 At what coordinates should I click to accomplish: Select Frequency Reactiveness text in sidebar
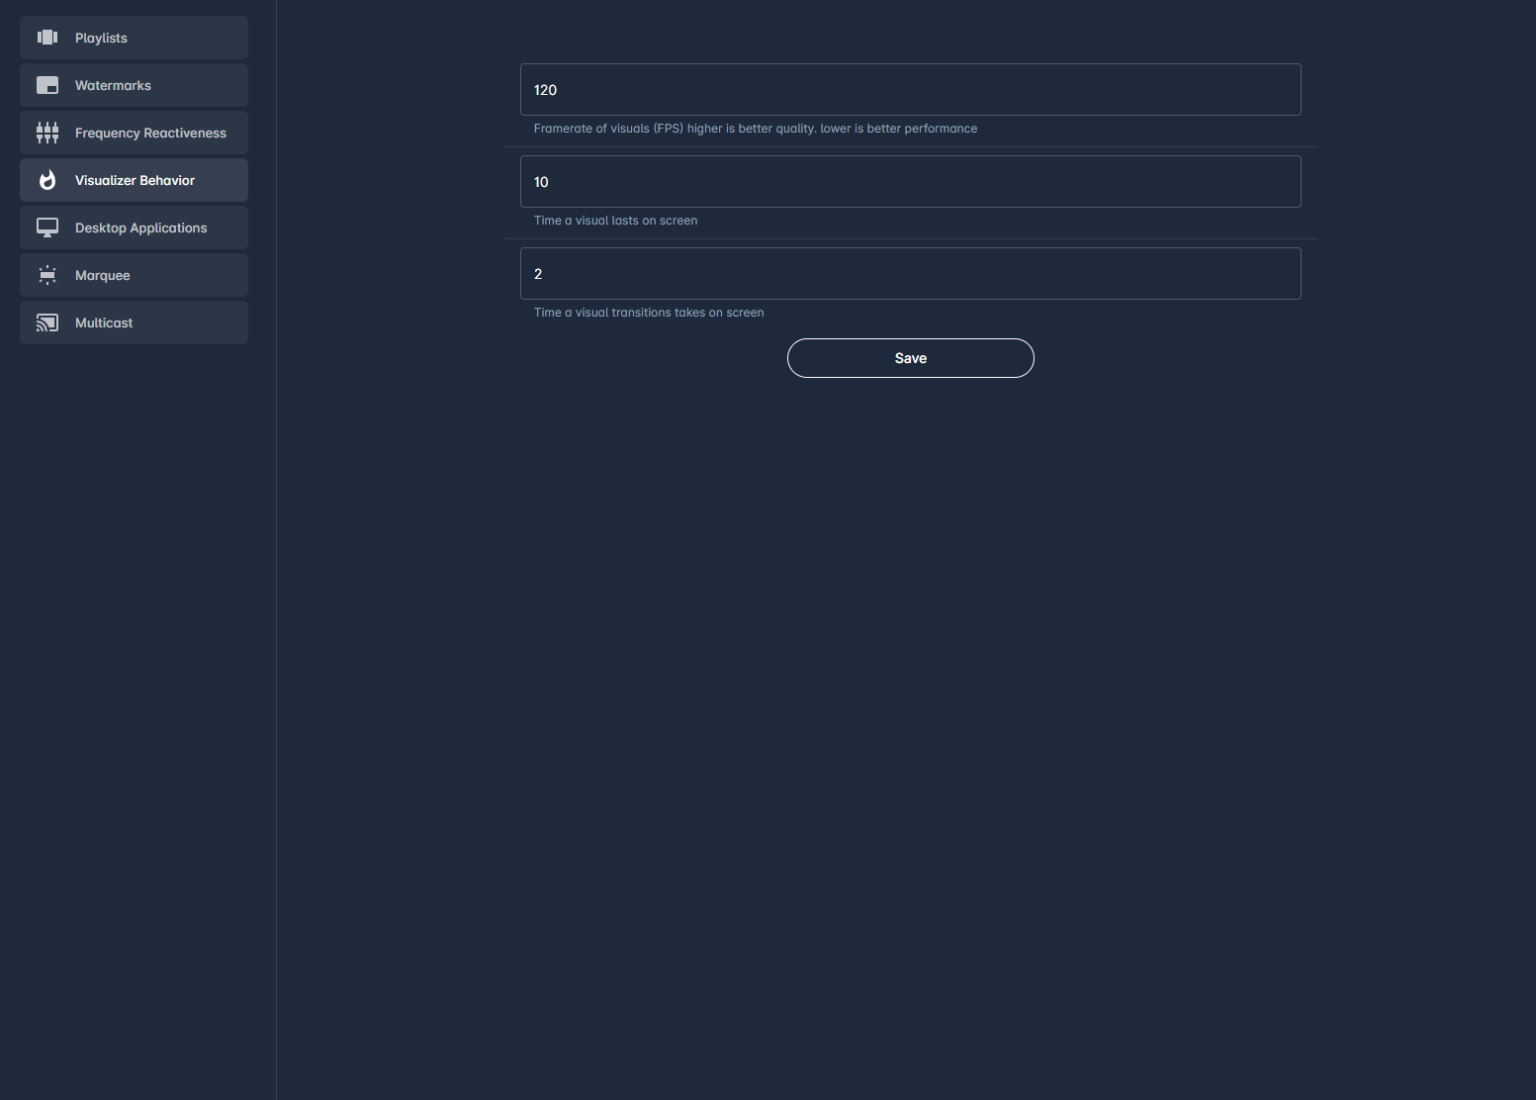[x=150, y=133]
